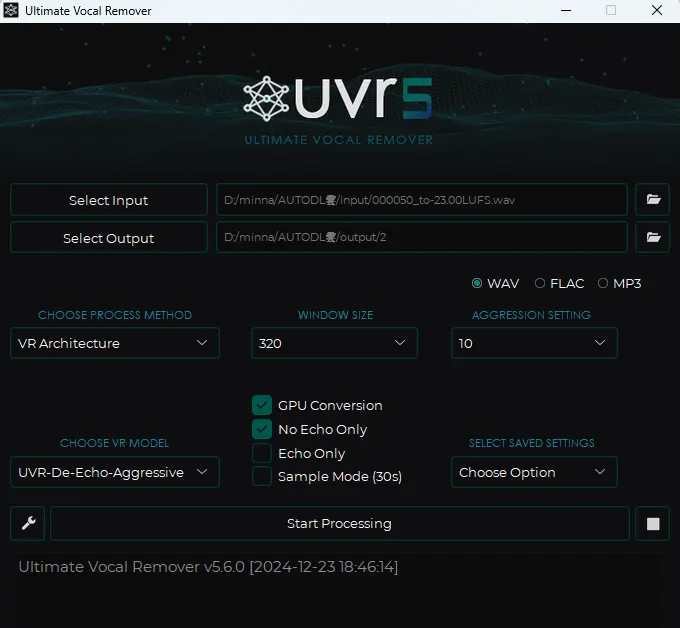The image size is (680, 628).
Task: Enable Echo Only checkbox
Action: pos(262,453)
